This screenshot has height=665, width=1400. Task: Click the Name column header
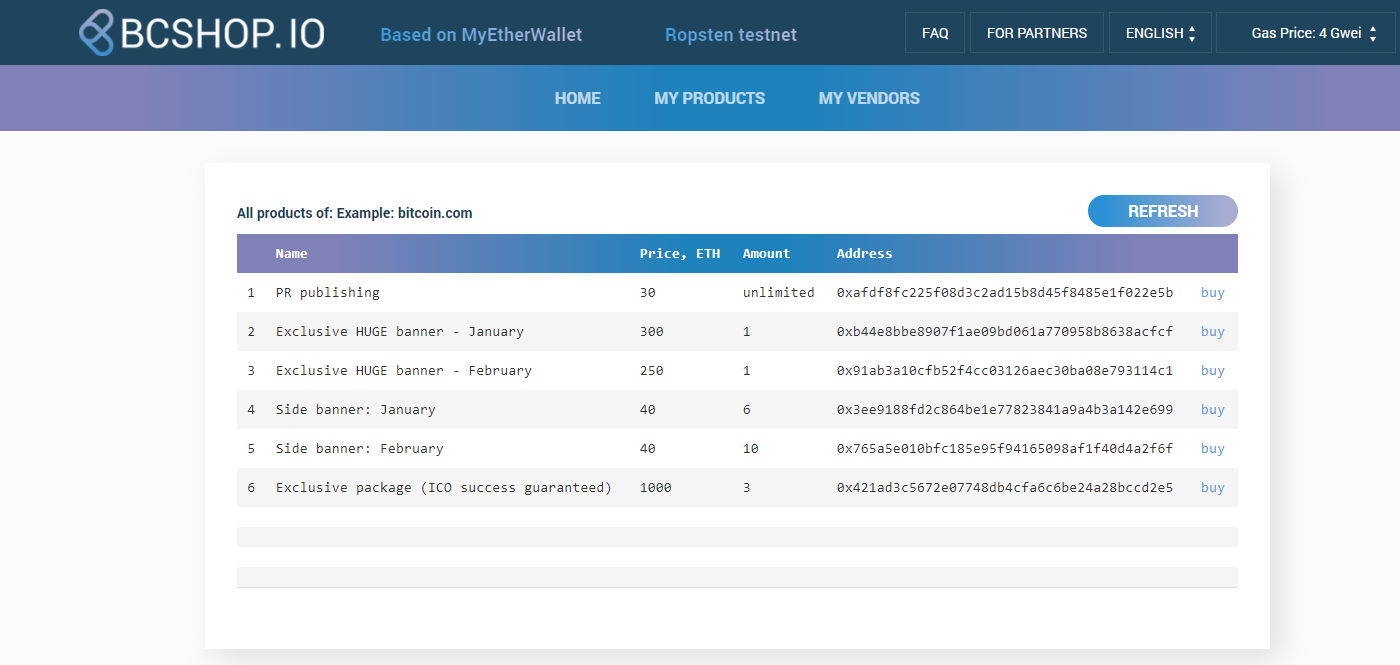coord(292,254)
